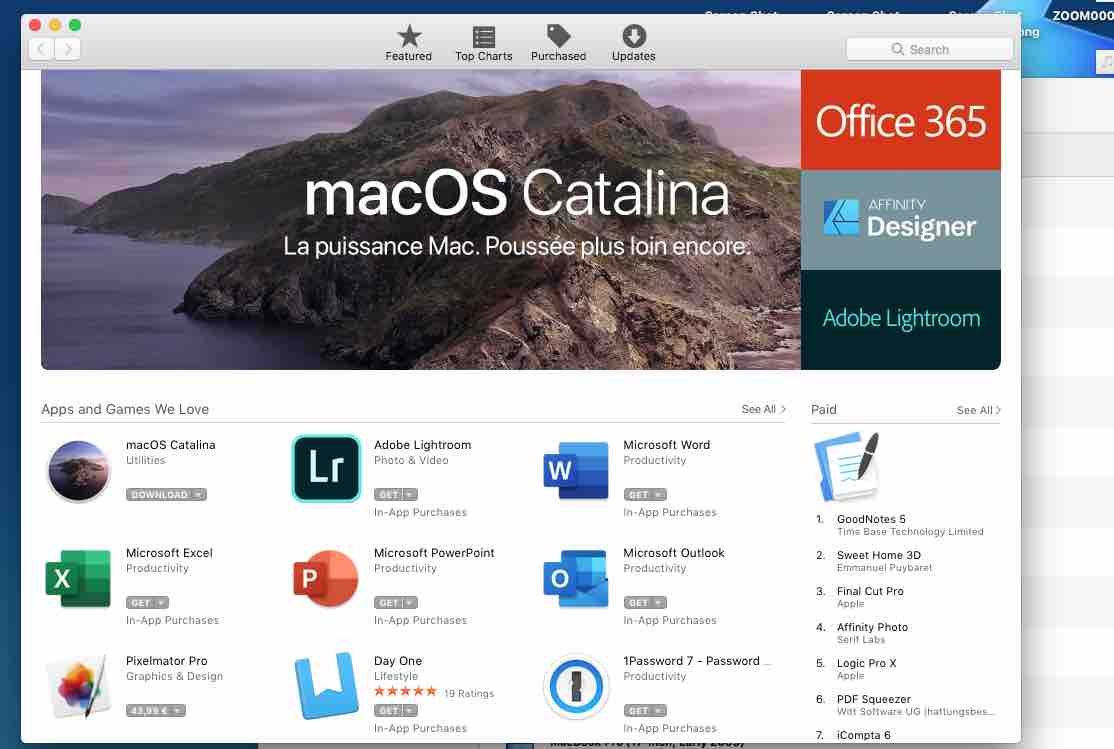The width and height of the screenshot is (1114, 749).
Task: Switch to the Top Charts tab
Action: click(x=483, y=43)
